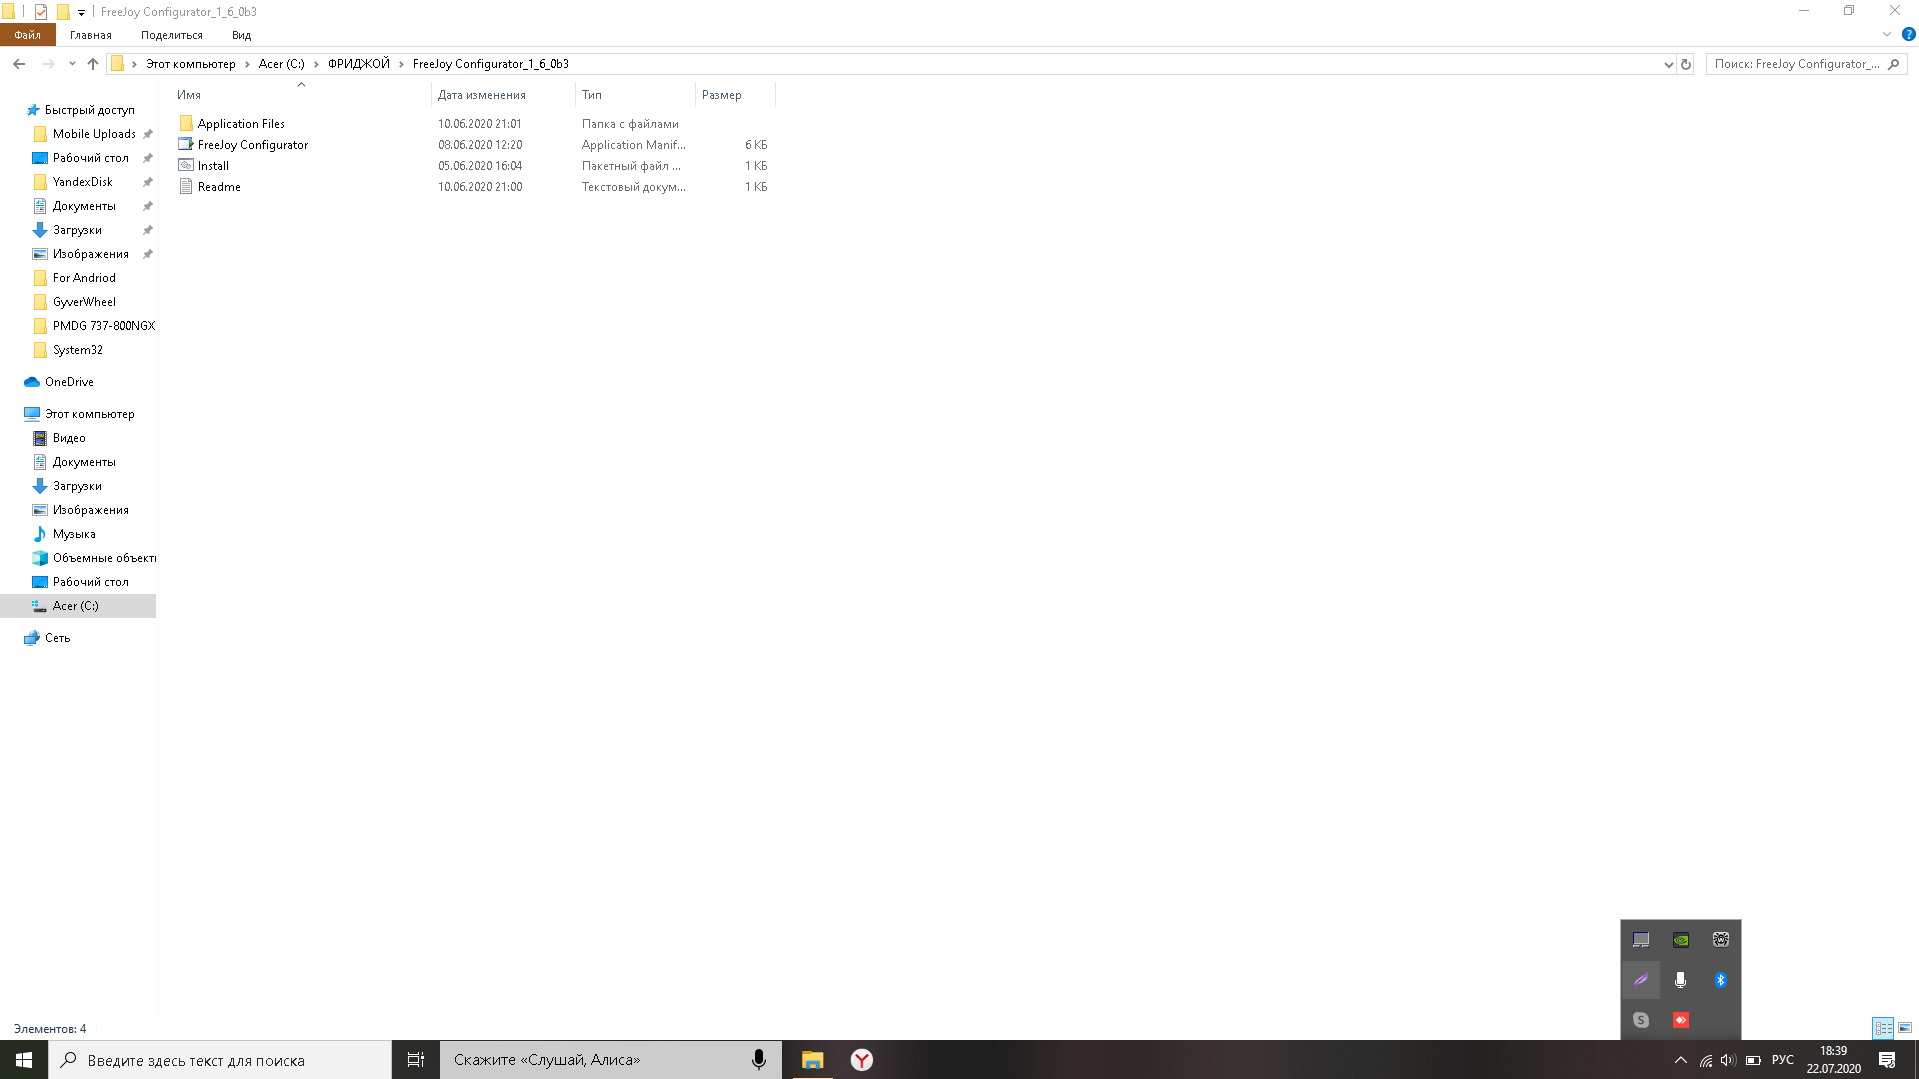This screenshot has width=1919, height=1079.
Task: Click Alice voice microphone icon
Action: [759, 1060]
